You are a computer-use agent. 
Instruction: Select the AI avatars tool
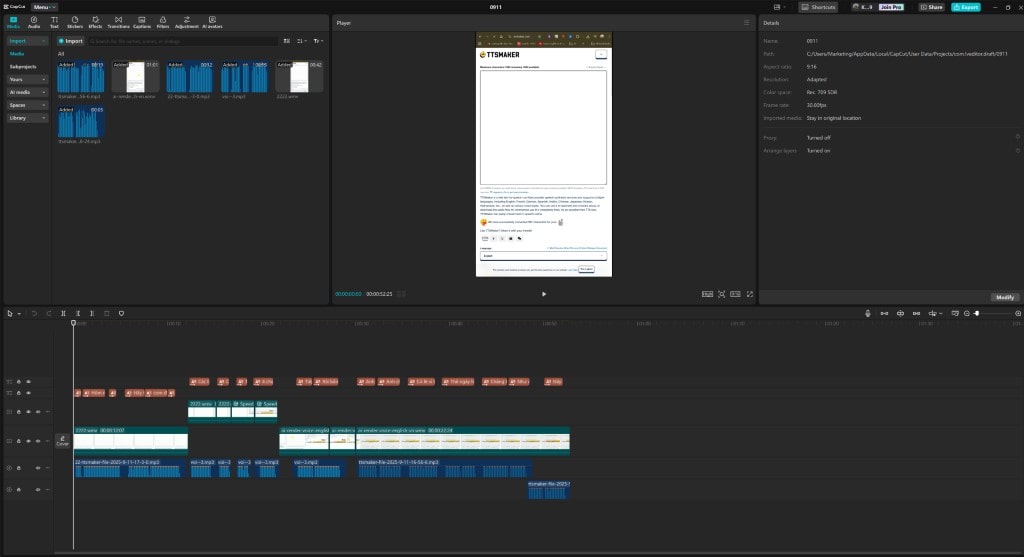tap(212, 21)
